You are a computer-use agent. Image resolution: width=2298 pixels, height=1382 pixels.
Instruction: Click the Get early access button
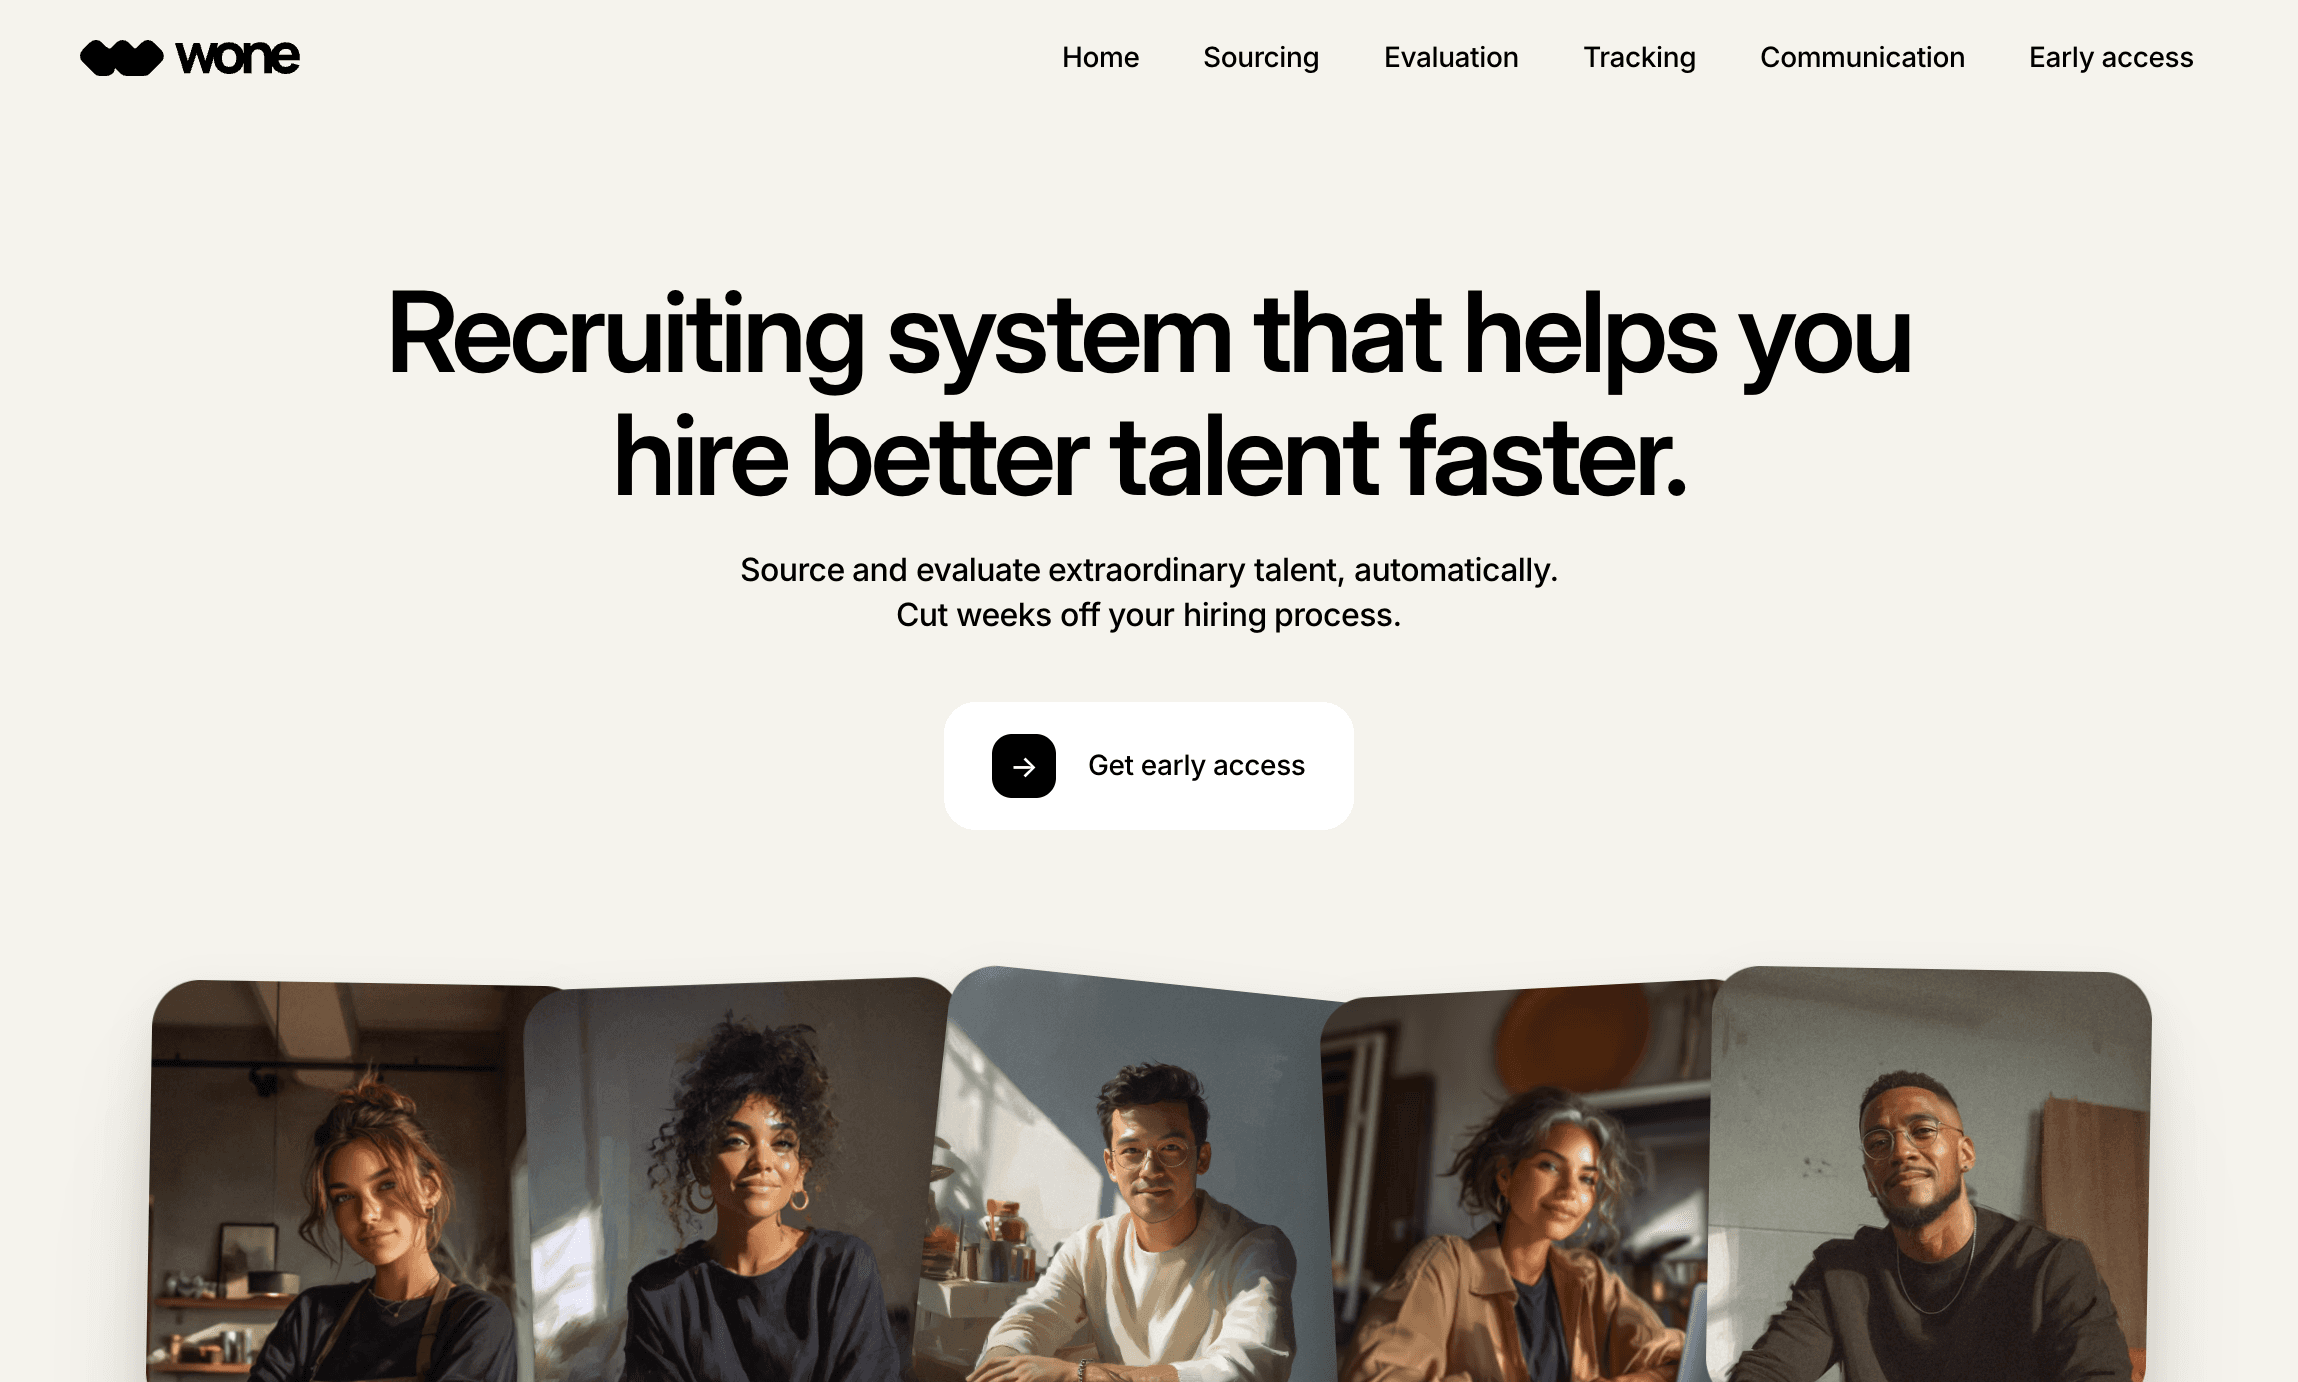(1148, 766)
